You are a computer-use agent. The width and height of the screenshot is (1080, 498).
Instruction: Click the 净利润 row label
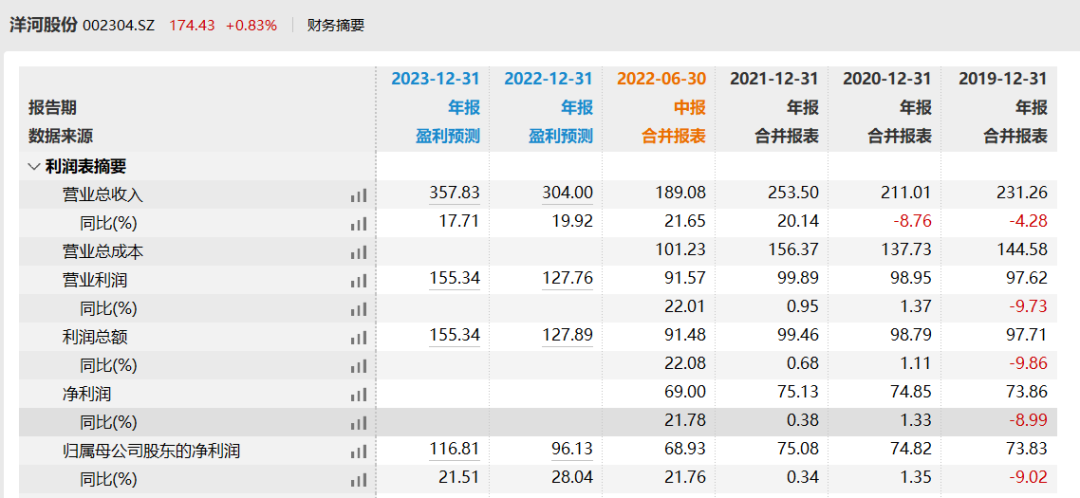click(x=87, y=394)
